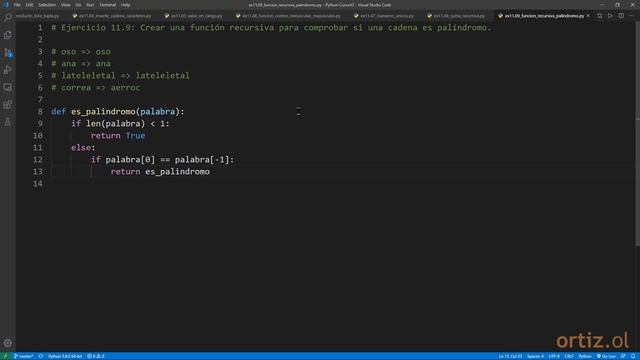Open the Explorer view icon
The height and width of the screenshot is (360, 640).
coord(8,35)
